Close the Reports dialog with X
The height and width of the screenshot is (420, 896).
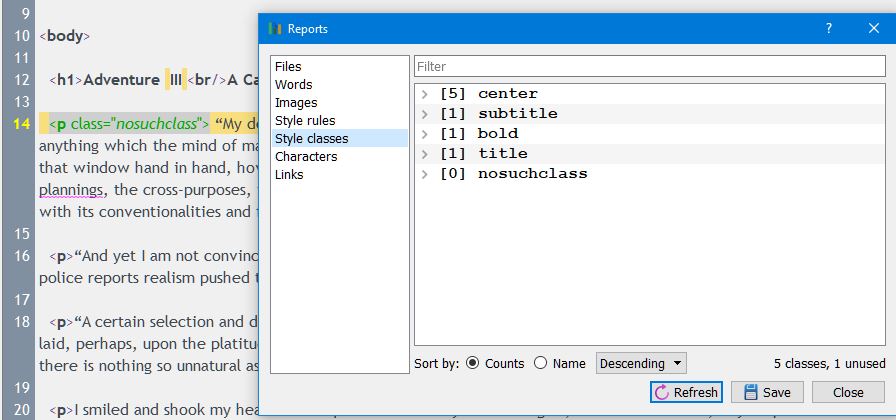(873, 29)
